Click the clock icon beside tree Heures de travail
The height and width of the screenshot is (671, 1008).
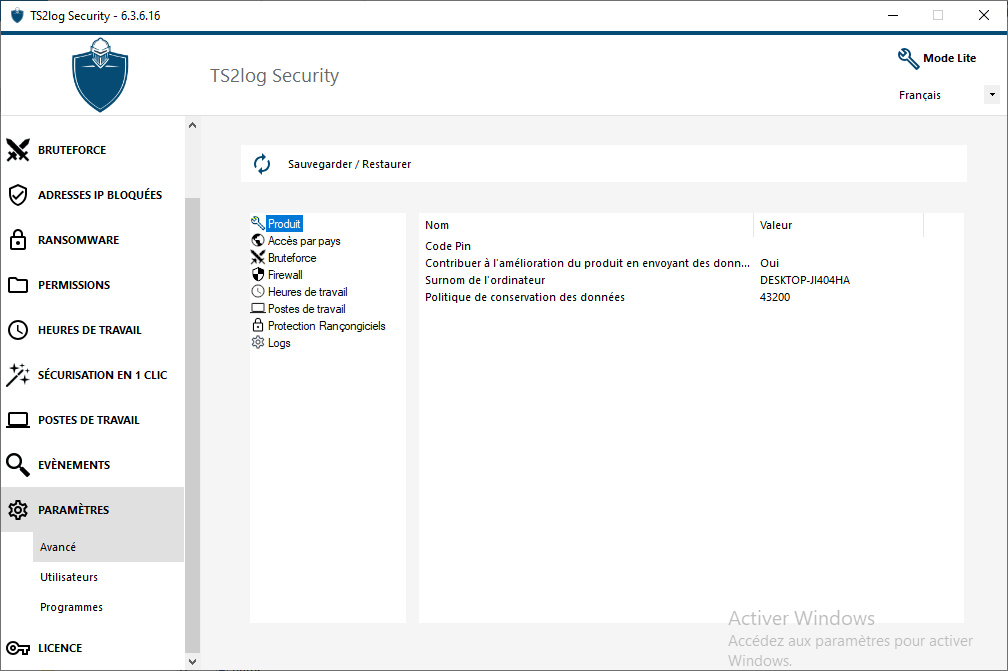(x=258, y=291)
